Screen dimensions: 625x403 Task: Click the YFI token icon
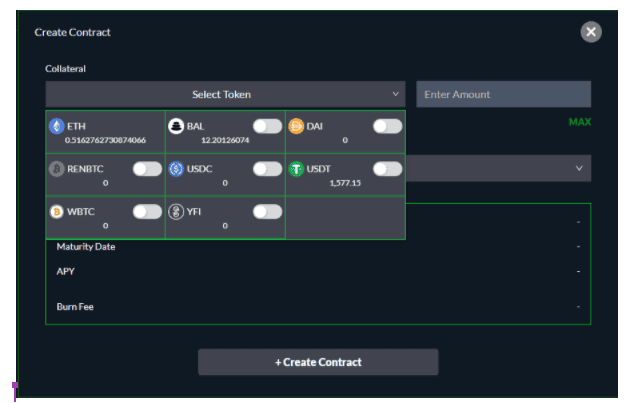(x=176, y=212)
